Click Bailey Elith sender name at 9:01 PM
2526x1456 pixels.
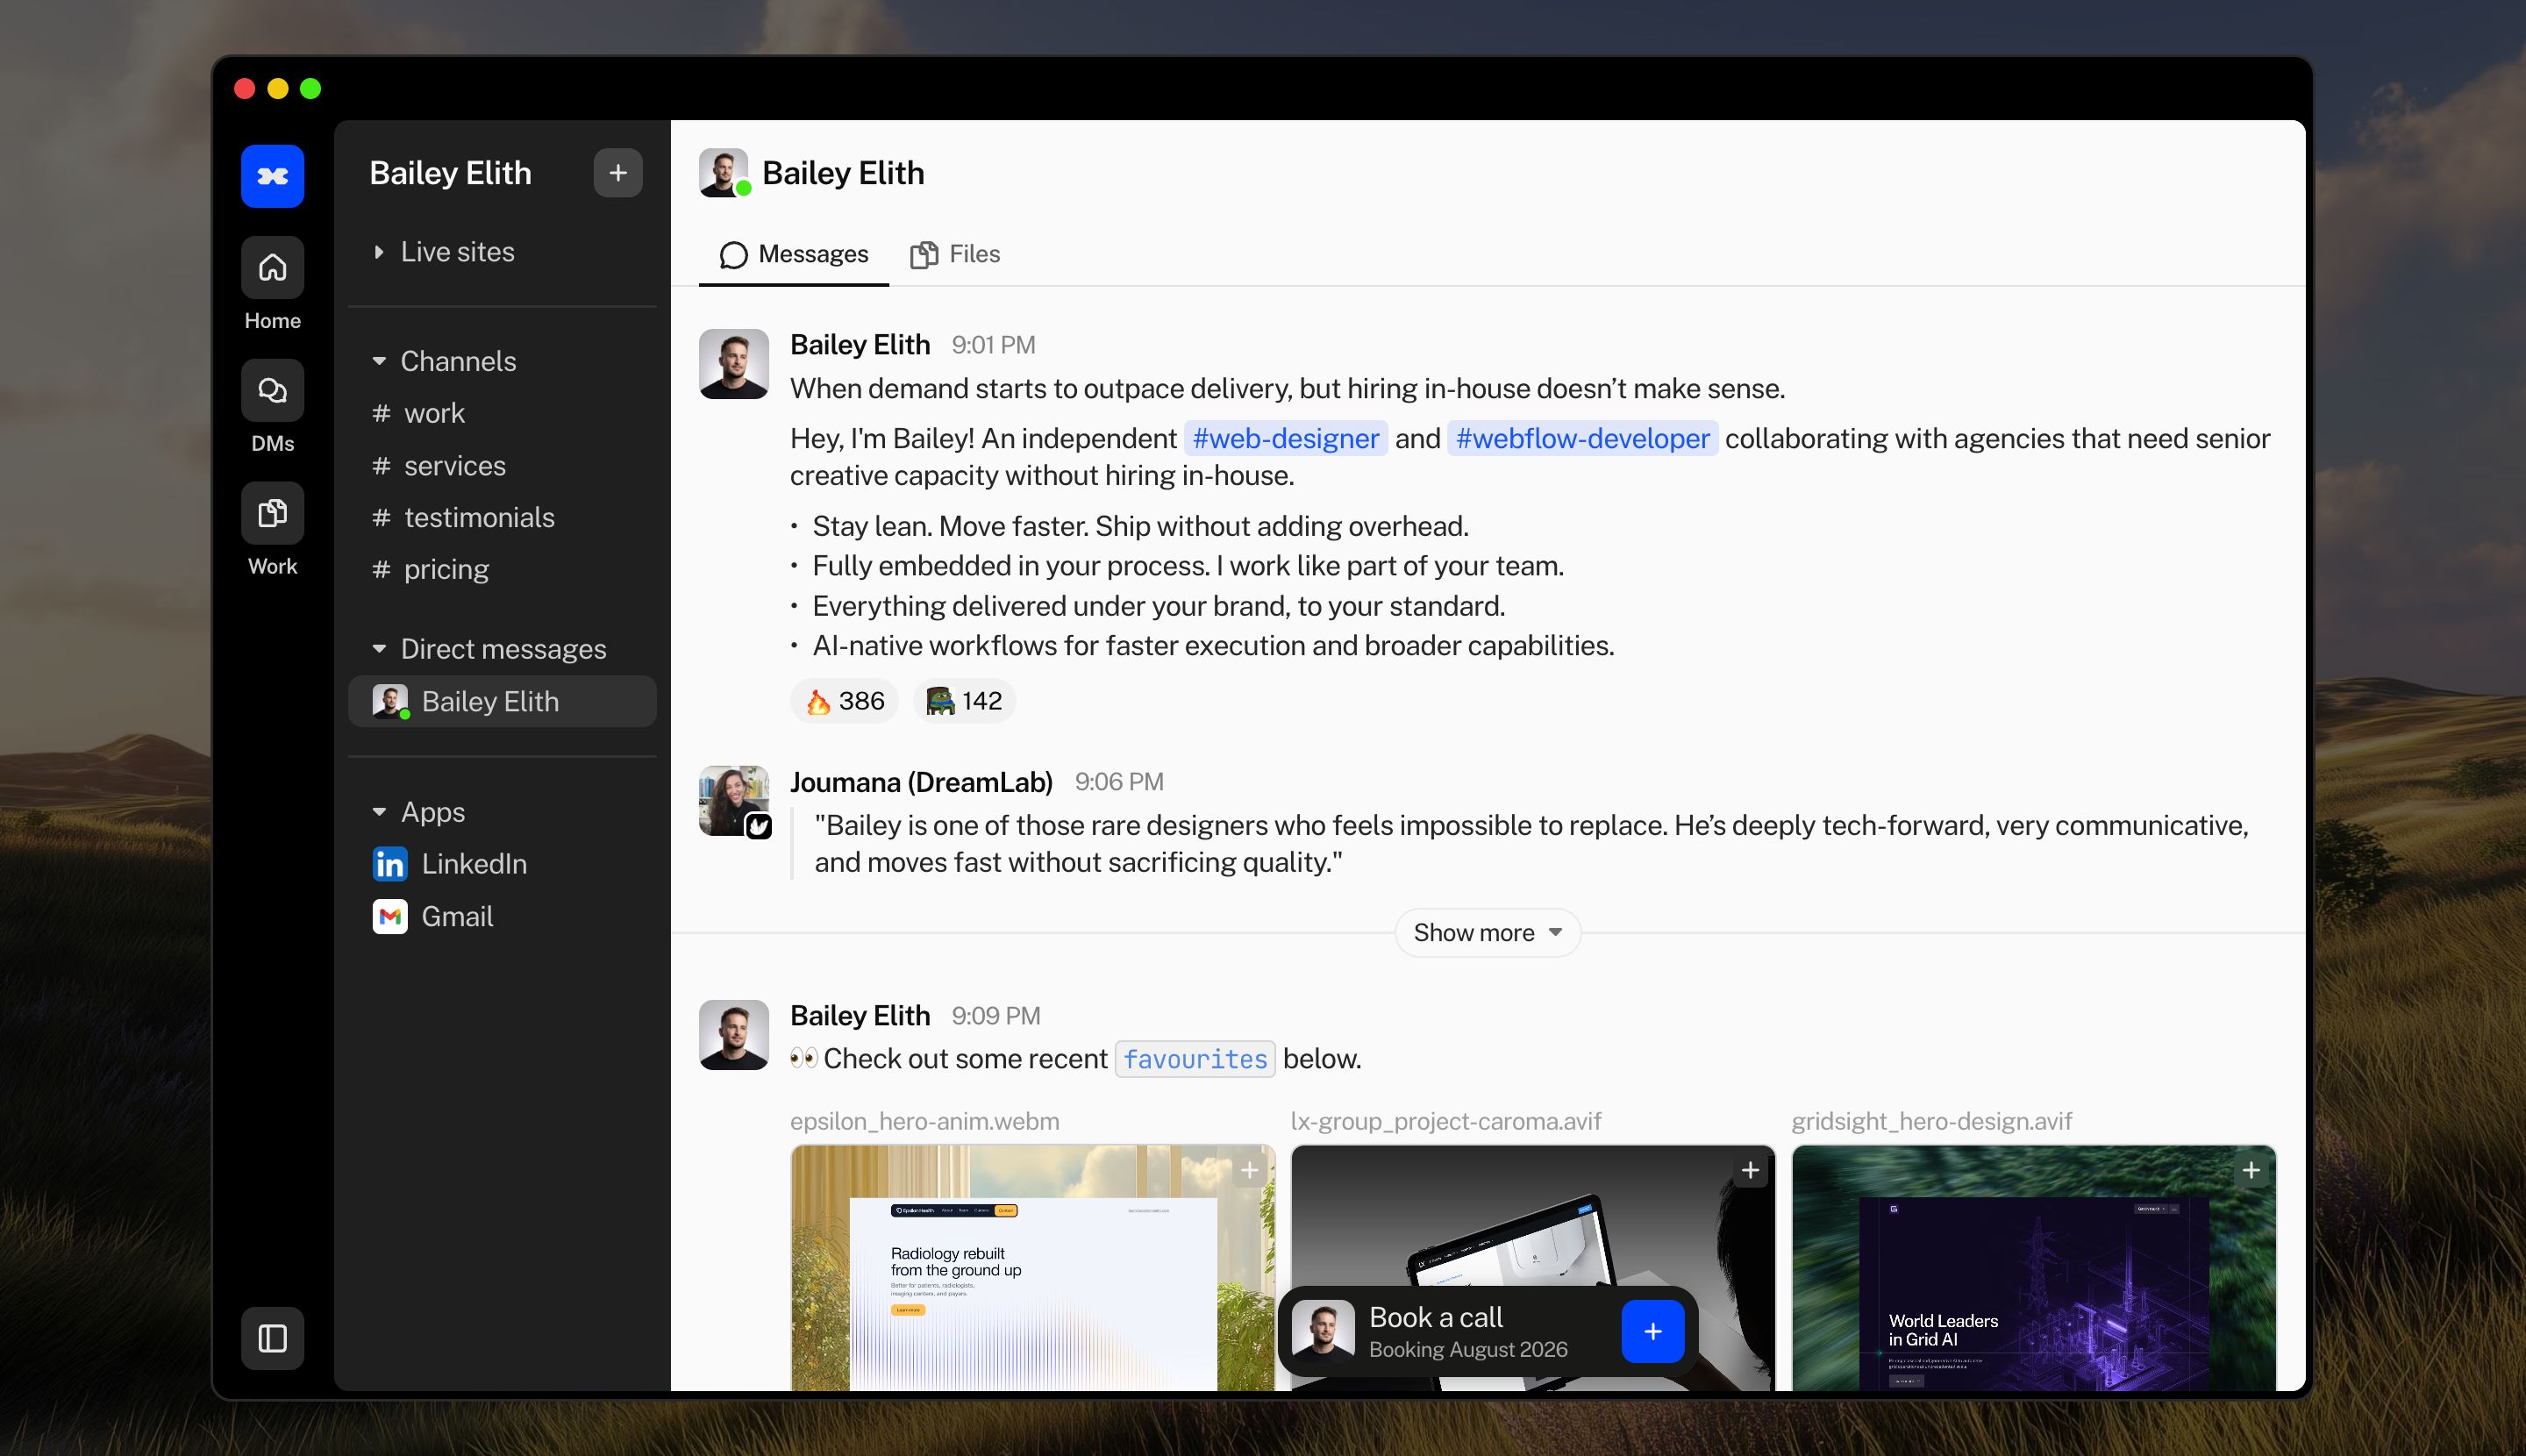[x=860, y=345]
